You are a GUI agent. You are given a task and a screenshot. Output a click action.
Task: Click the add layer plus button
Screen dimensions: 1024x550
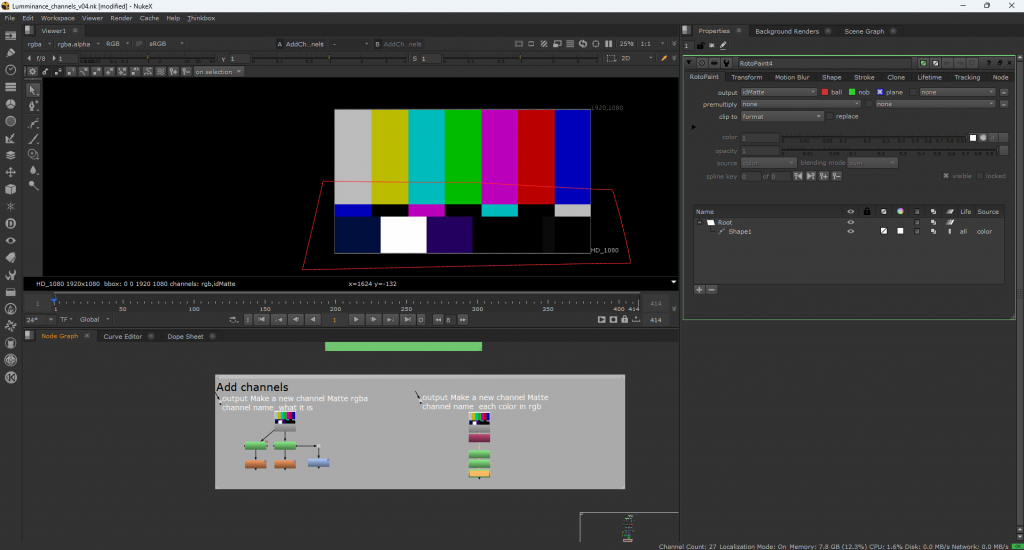tap(699, 289)
